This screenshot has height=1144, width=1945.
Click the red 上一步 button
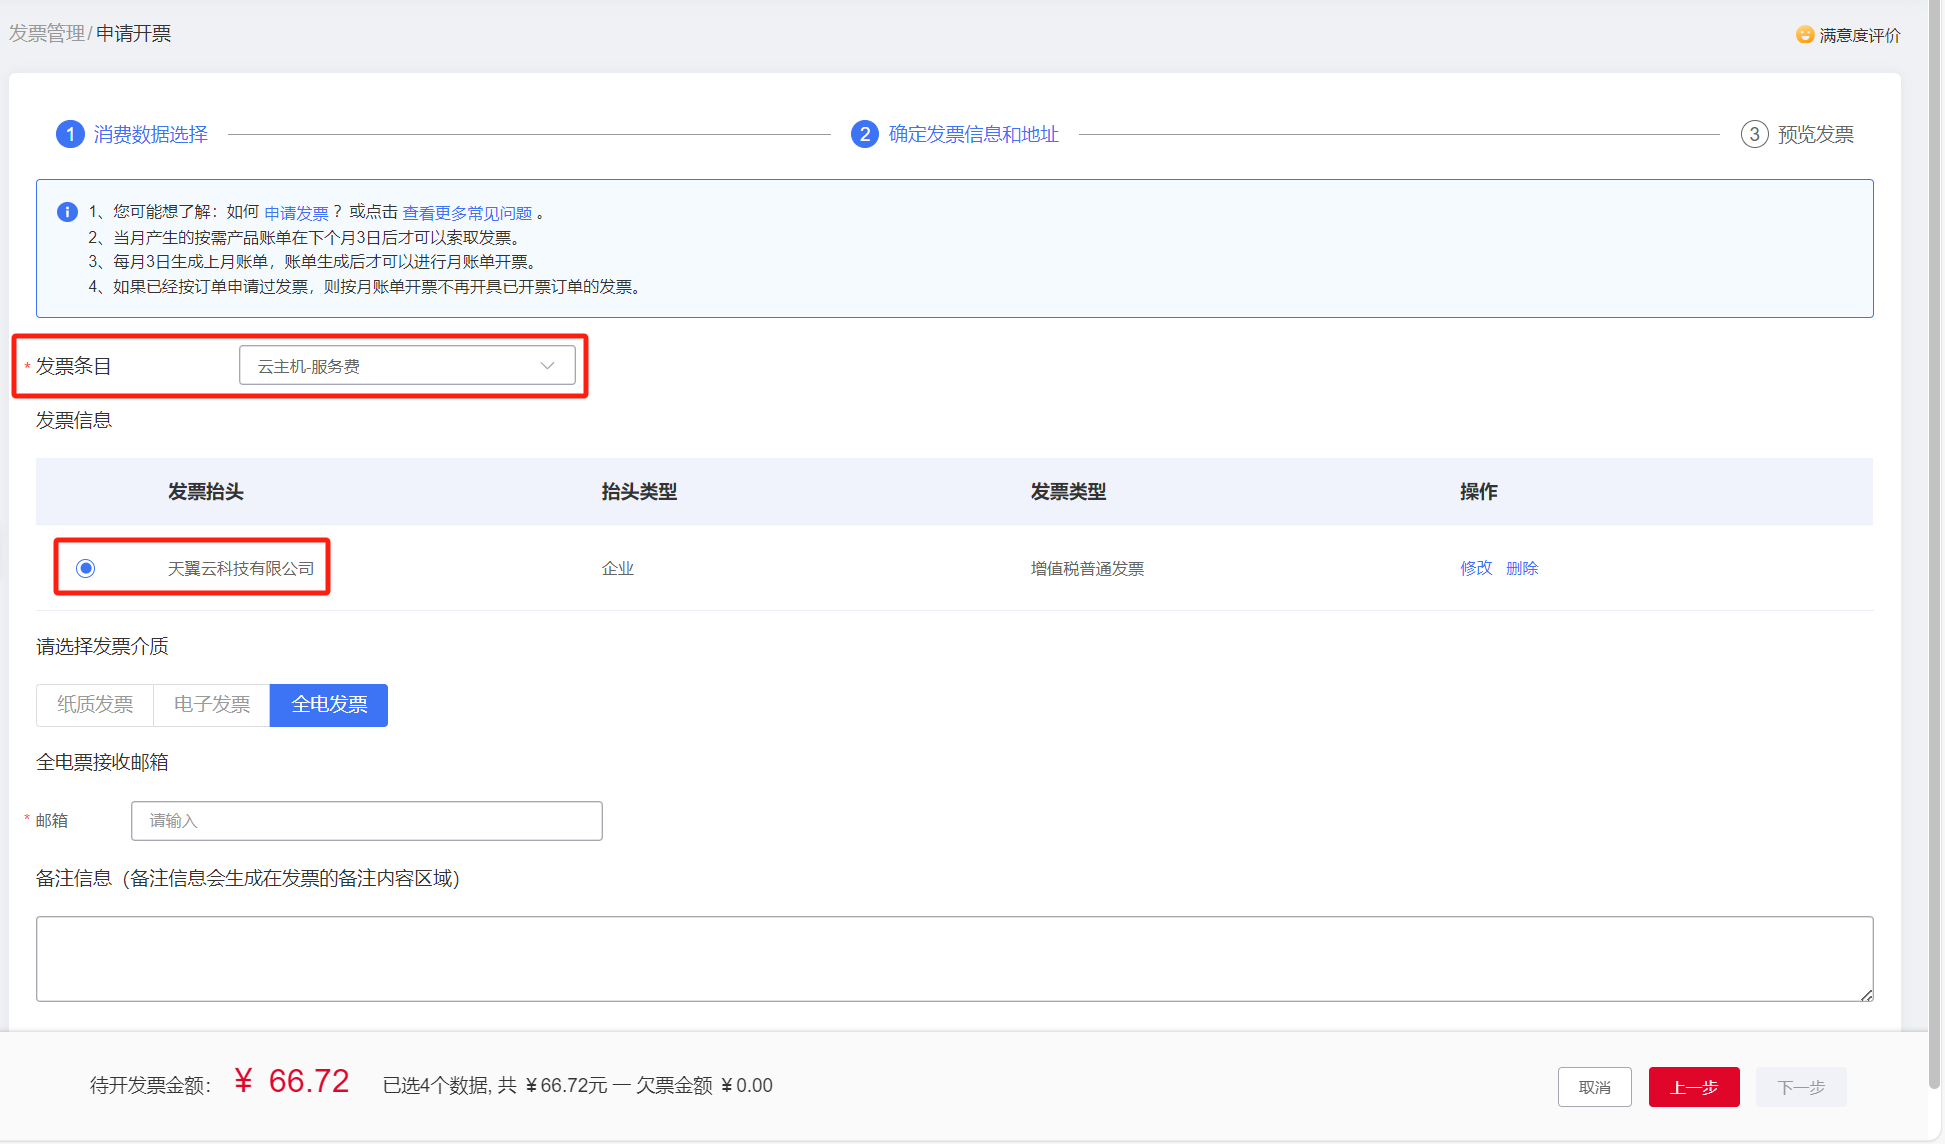coord(1693,1087)
